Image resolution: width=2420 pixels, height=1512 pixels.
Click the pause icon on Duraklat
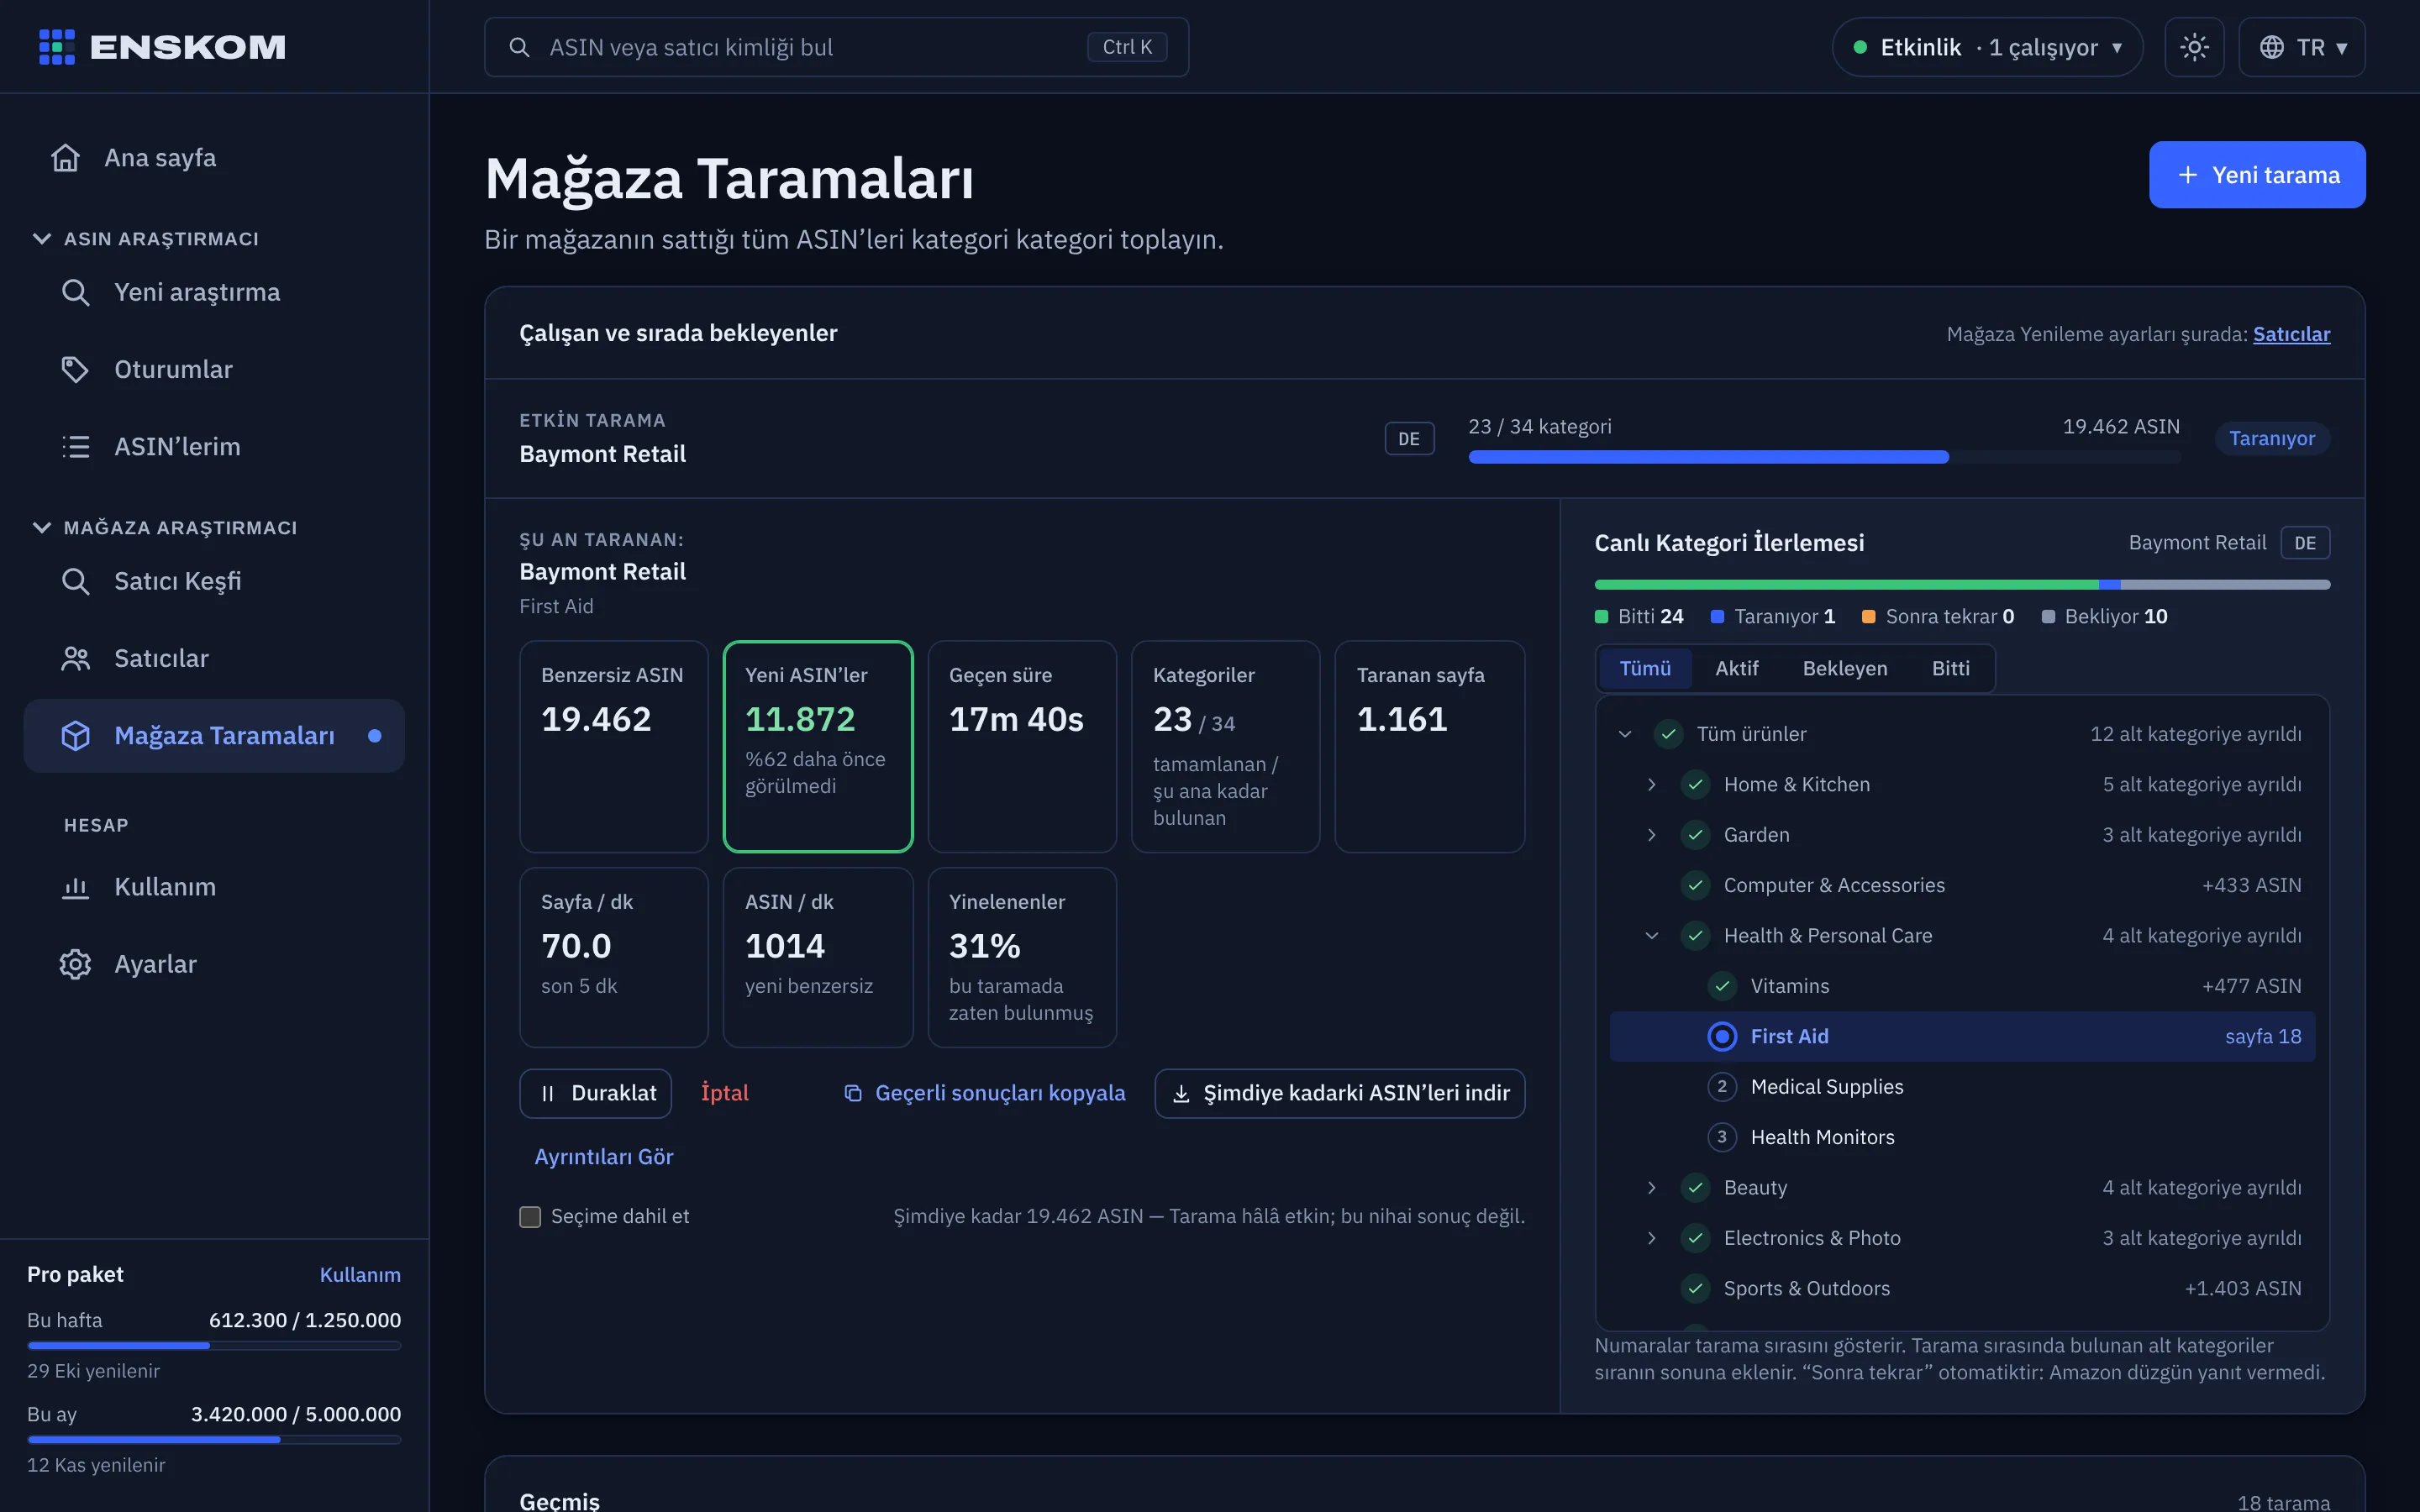pyautogui.click(x=547, y=1093)
